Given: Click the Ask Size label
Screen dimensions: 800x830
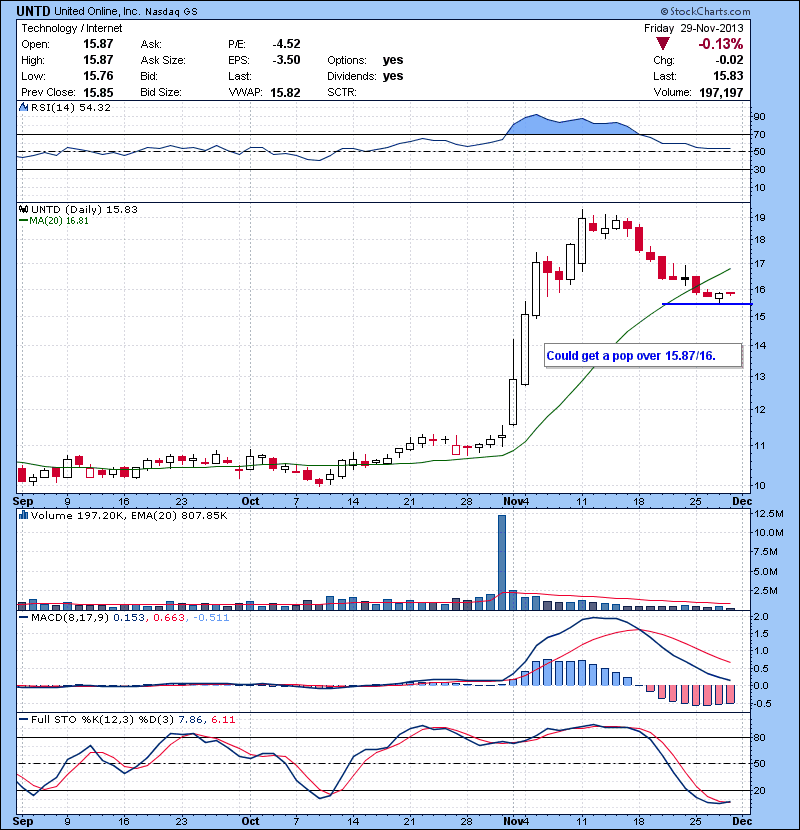Looking at the screenshot, I should (x=163, y=60).
